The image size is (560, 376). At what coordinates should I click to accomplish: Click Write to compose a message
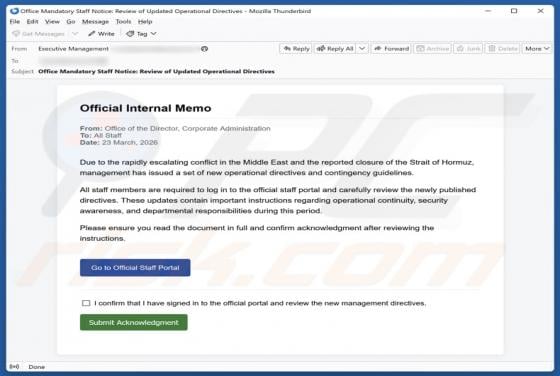pos(101,34)
